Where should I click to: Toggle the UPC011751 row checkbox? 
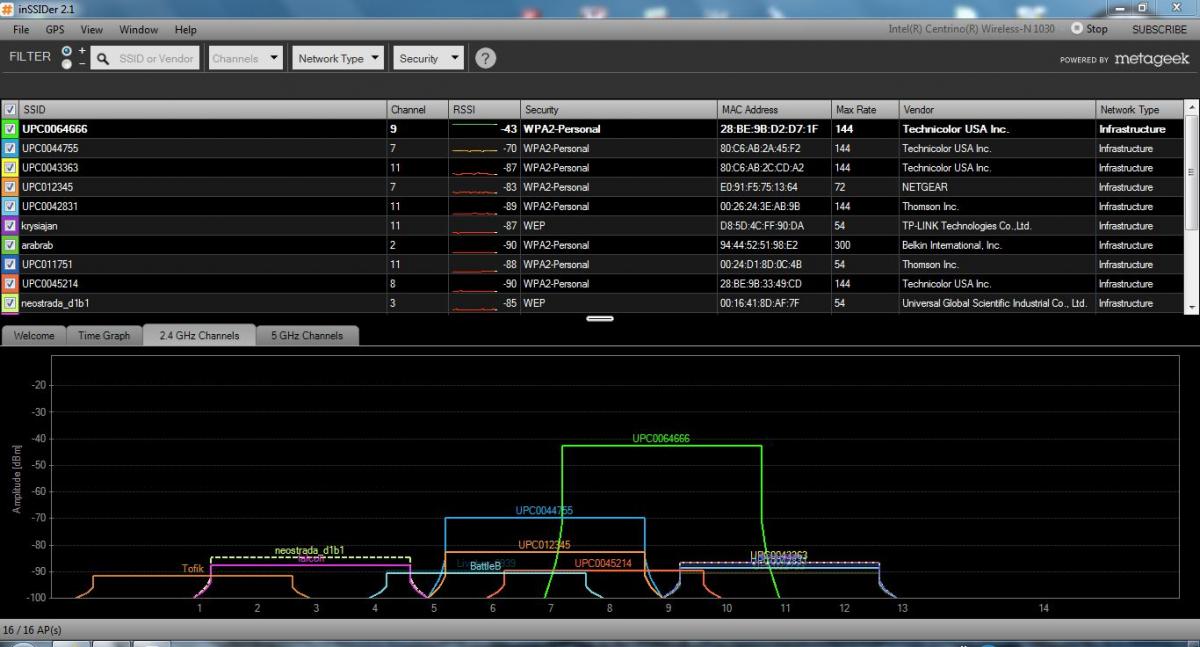10,264
